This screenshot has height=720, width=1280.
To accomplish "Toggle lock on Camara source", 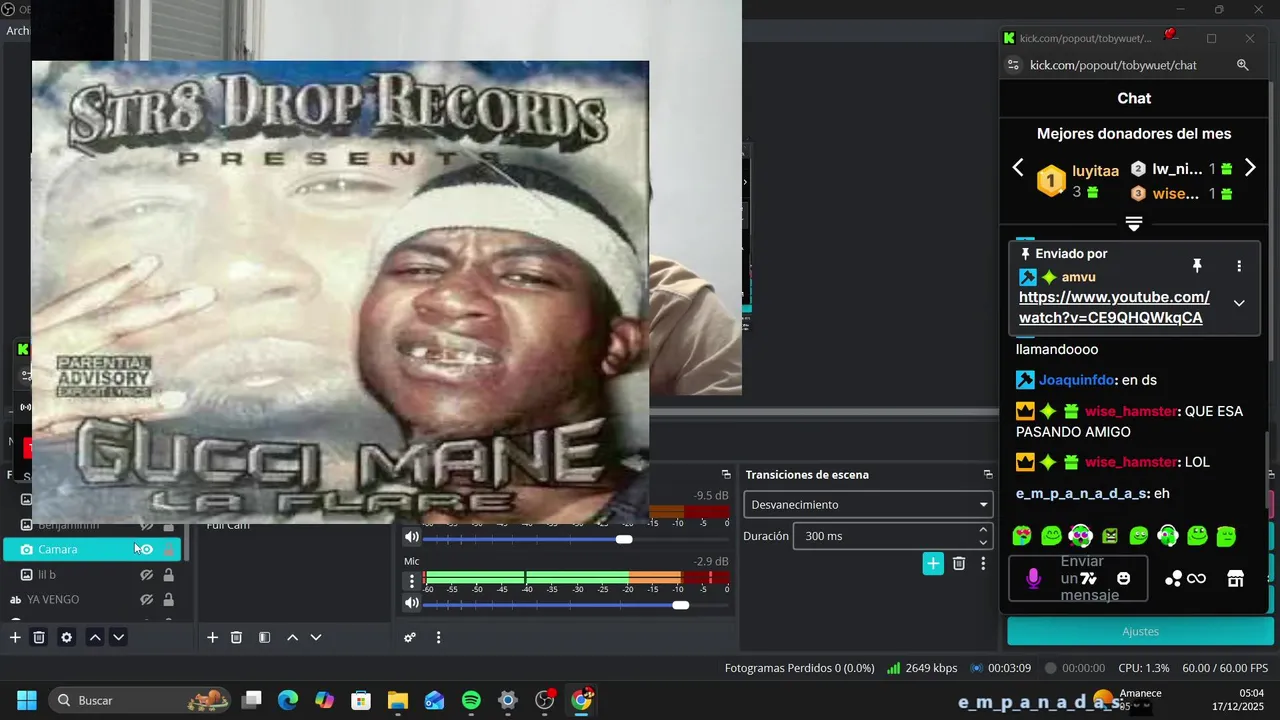I will pos(168,549).
